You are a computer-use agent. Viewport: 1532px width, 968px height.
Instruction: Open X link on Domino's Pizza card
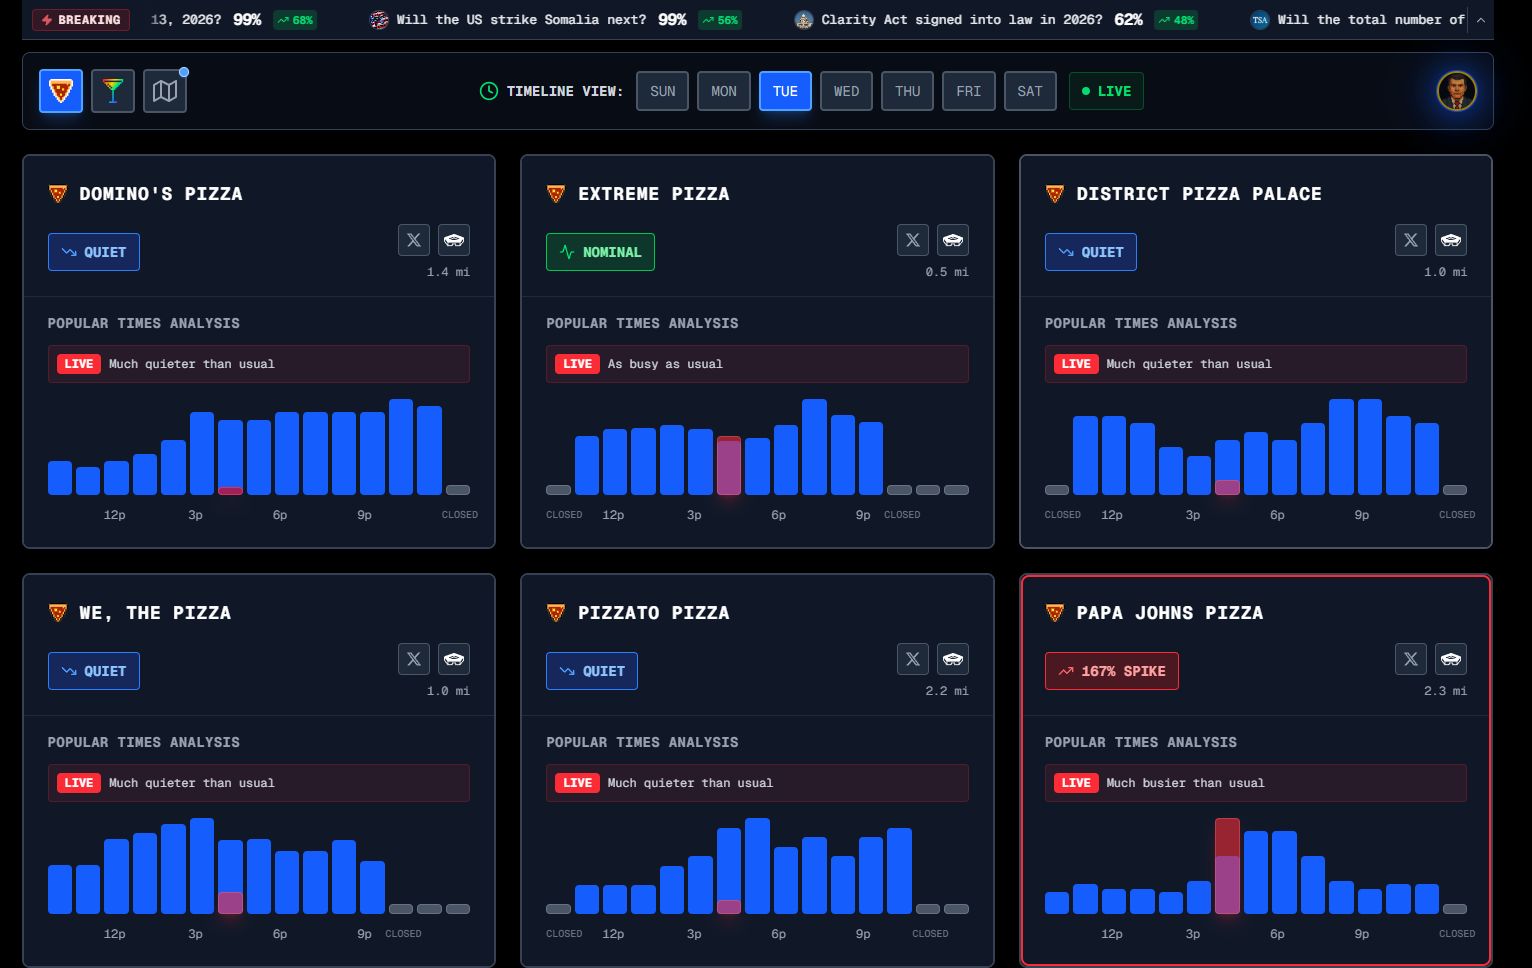(x=414, y=240)
